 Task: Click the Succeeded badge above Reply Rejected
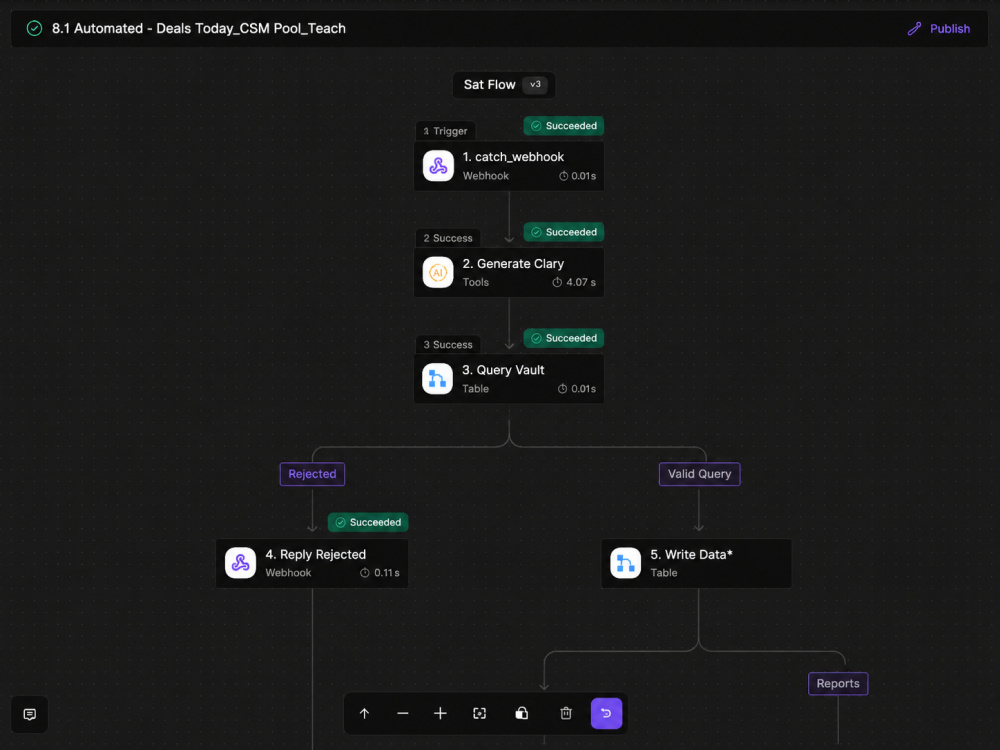pos(368,522)
